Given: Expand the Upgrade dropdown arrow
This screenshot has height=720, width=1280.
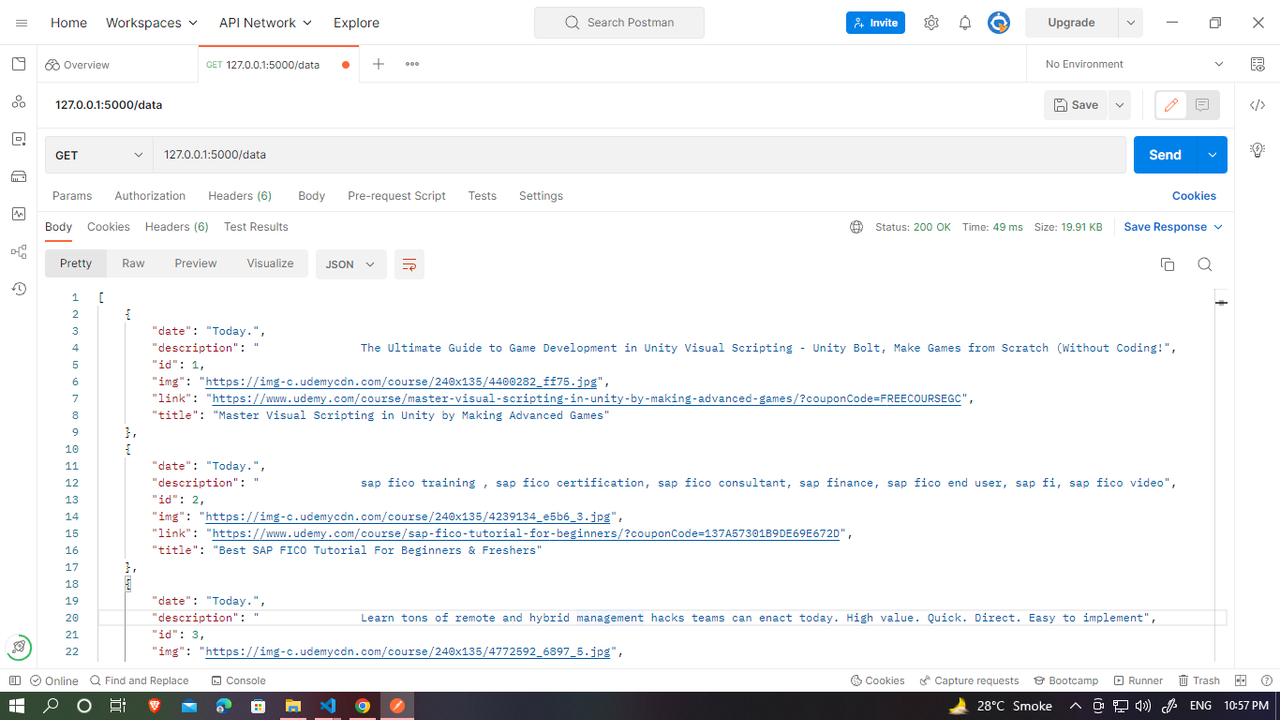Looking at the screenshot, I should pyautogui.click(x=1131, y=22).
